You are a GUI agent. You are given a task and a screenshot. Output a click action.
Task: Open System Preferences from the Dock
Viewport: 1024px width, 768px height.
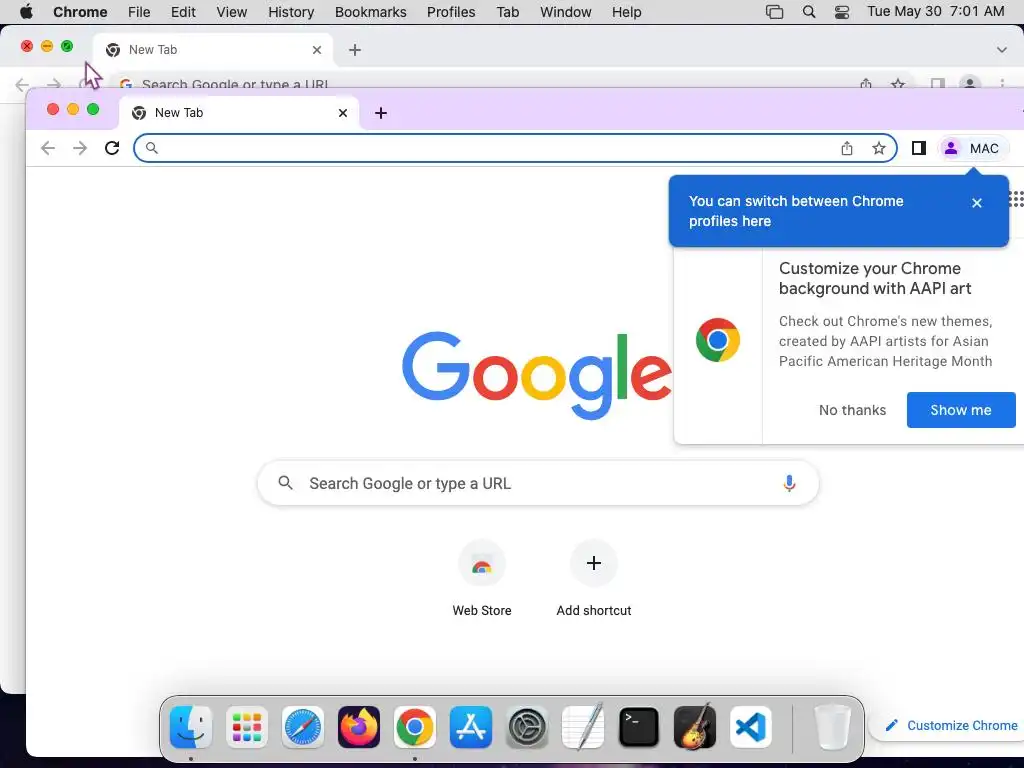[527, 727]
